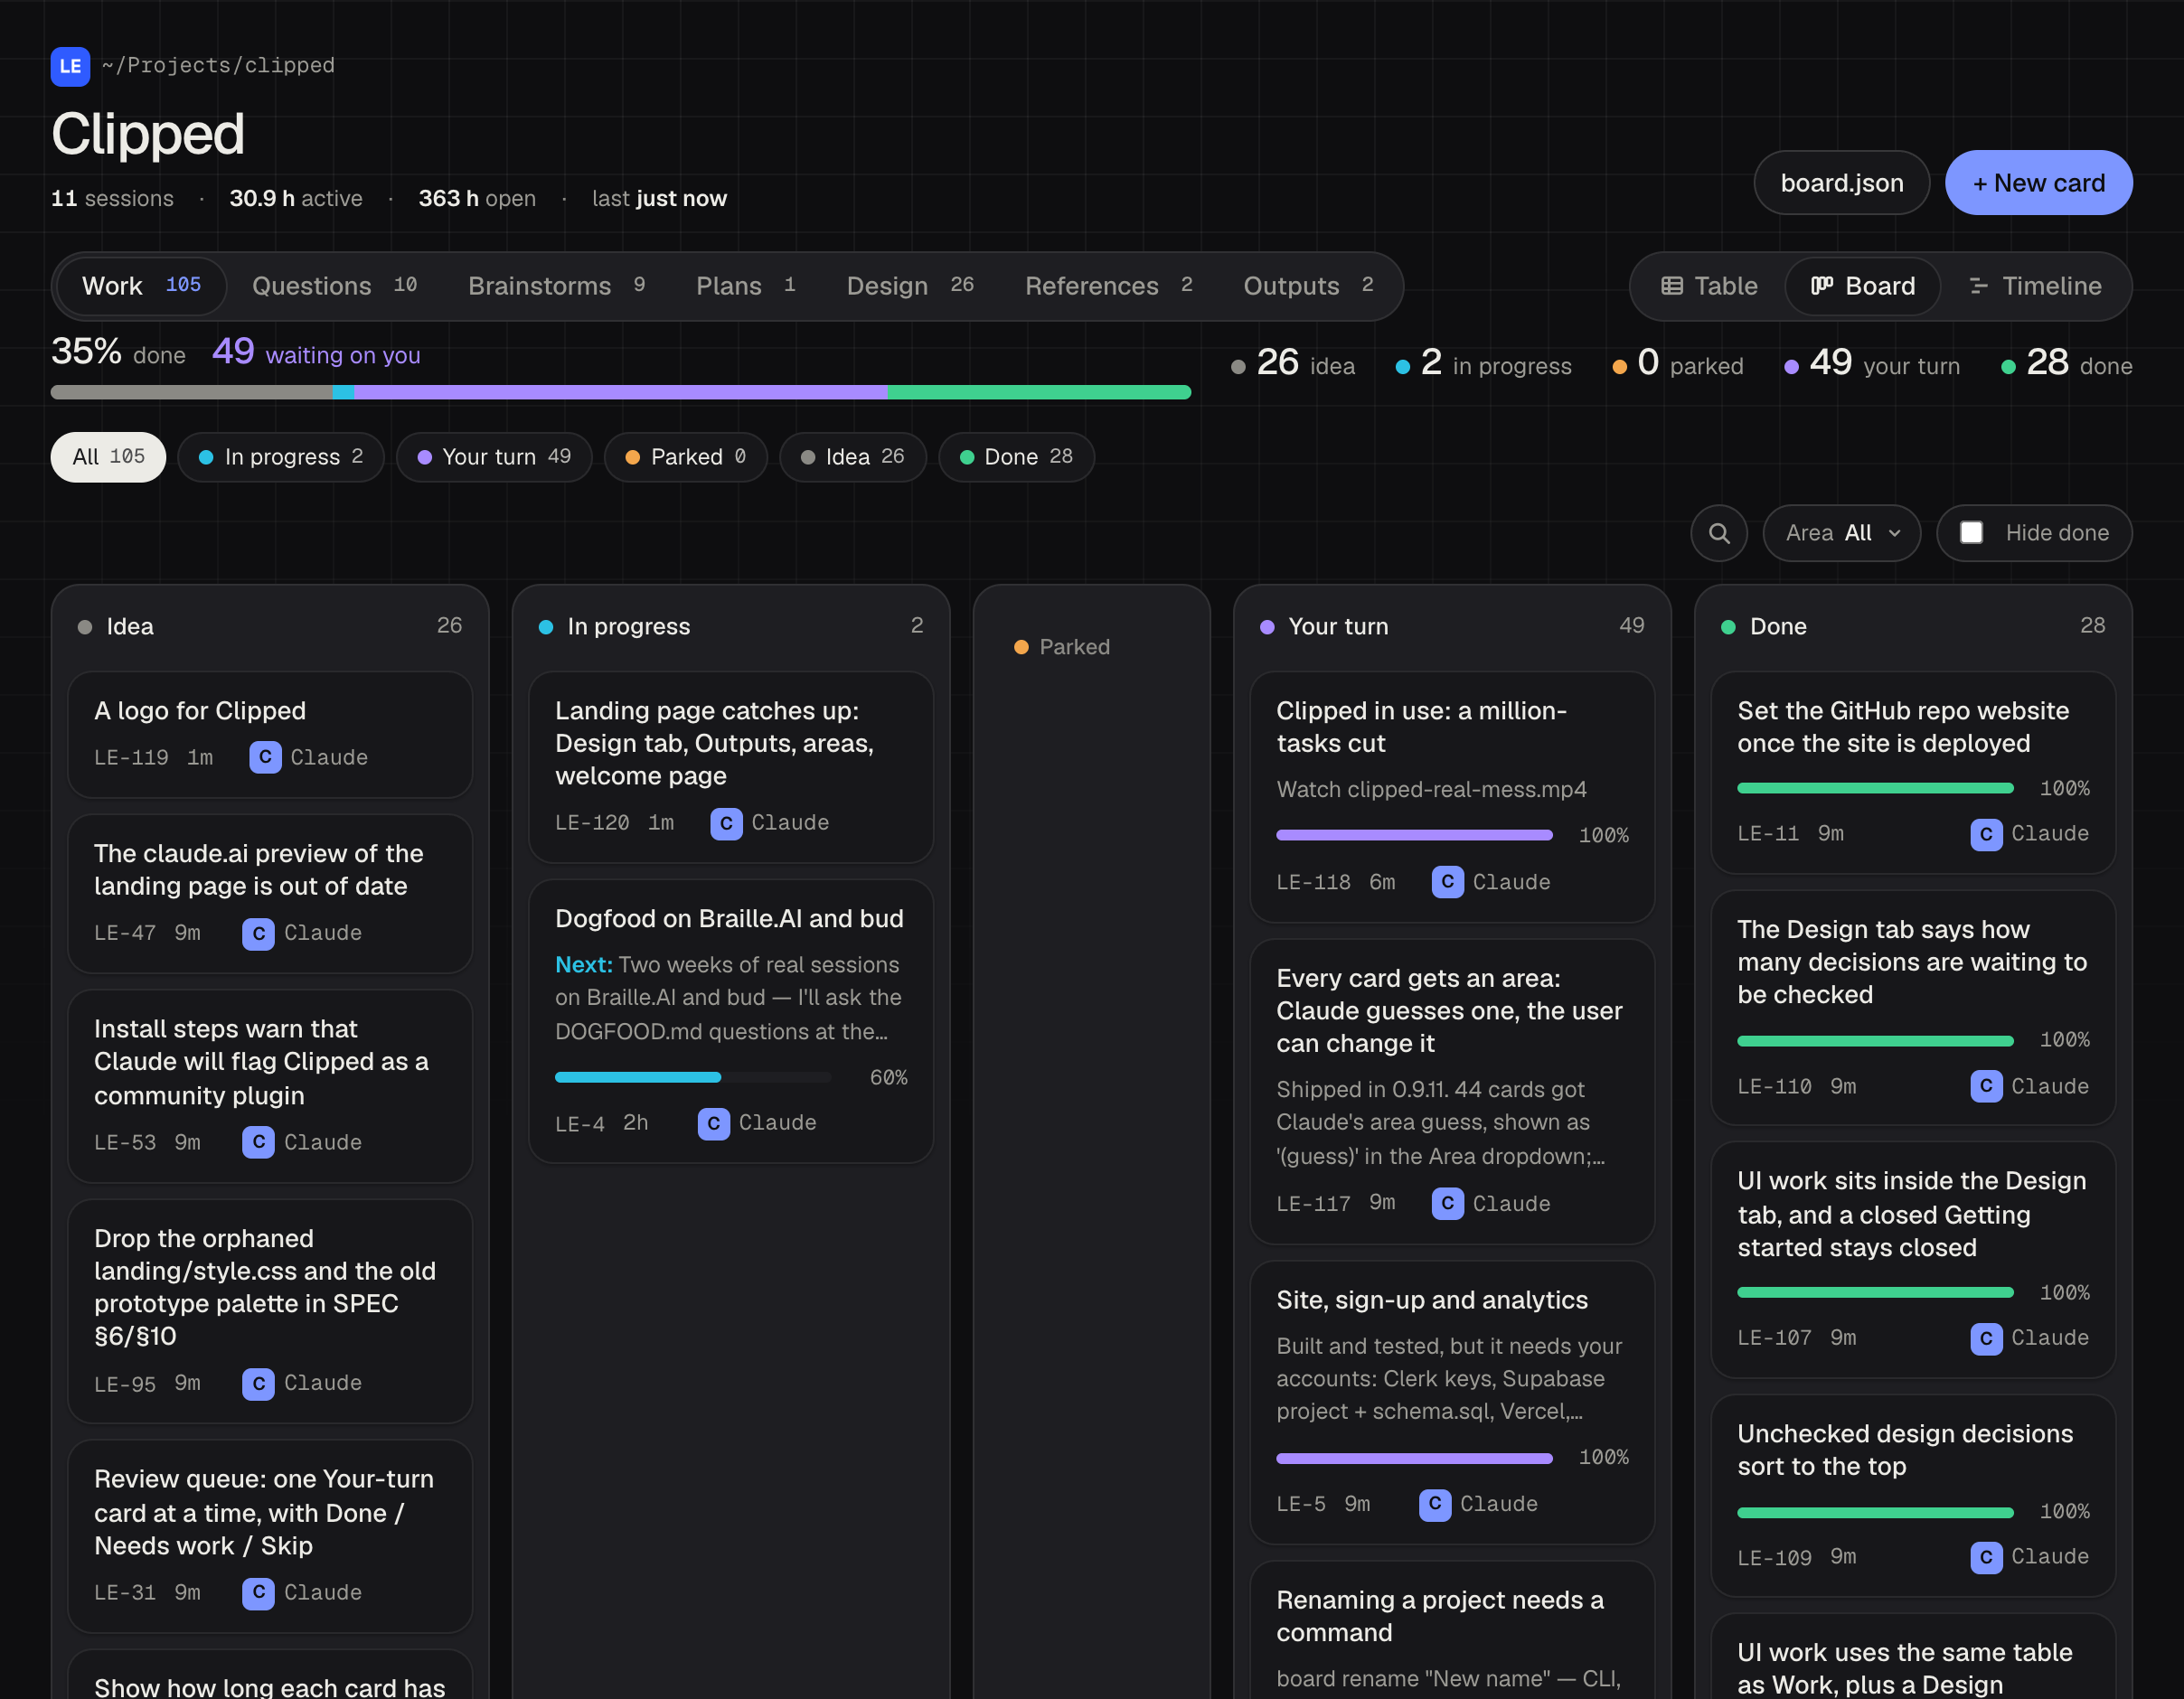This screenshot has width=2184, height=1699.
Task: Click the Table view grid icon
Action: (1672, 286)
